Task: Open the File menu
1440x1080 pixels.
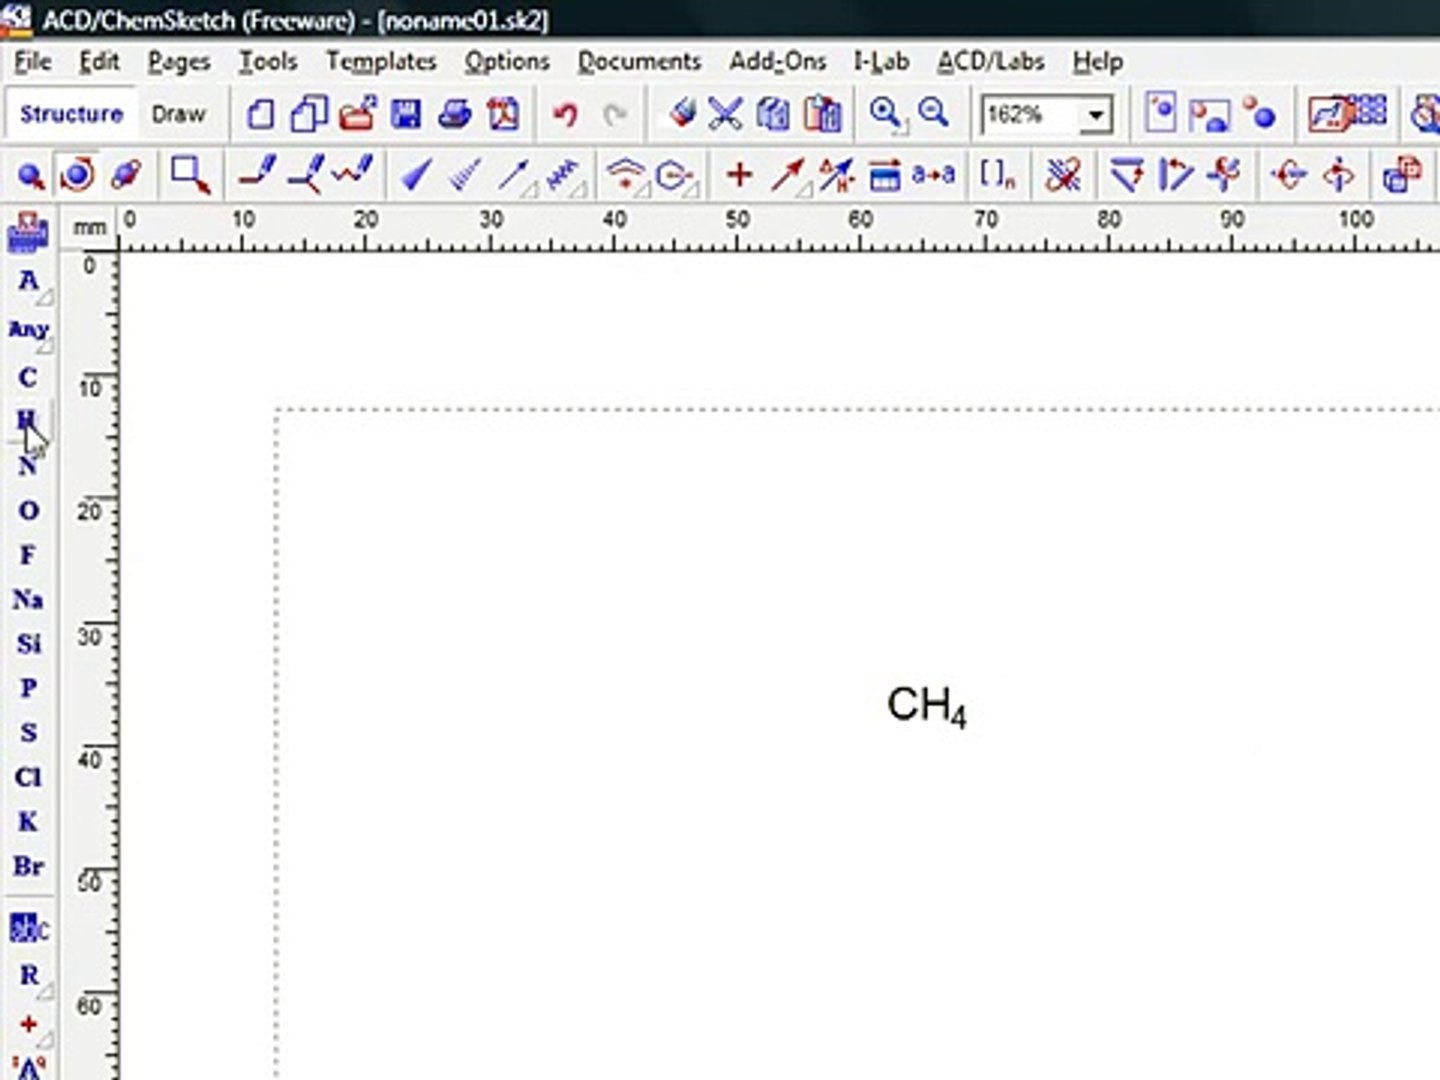Action: click(32, 62)
